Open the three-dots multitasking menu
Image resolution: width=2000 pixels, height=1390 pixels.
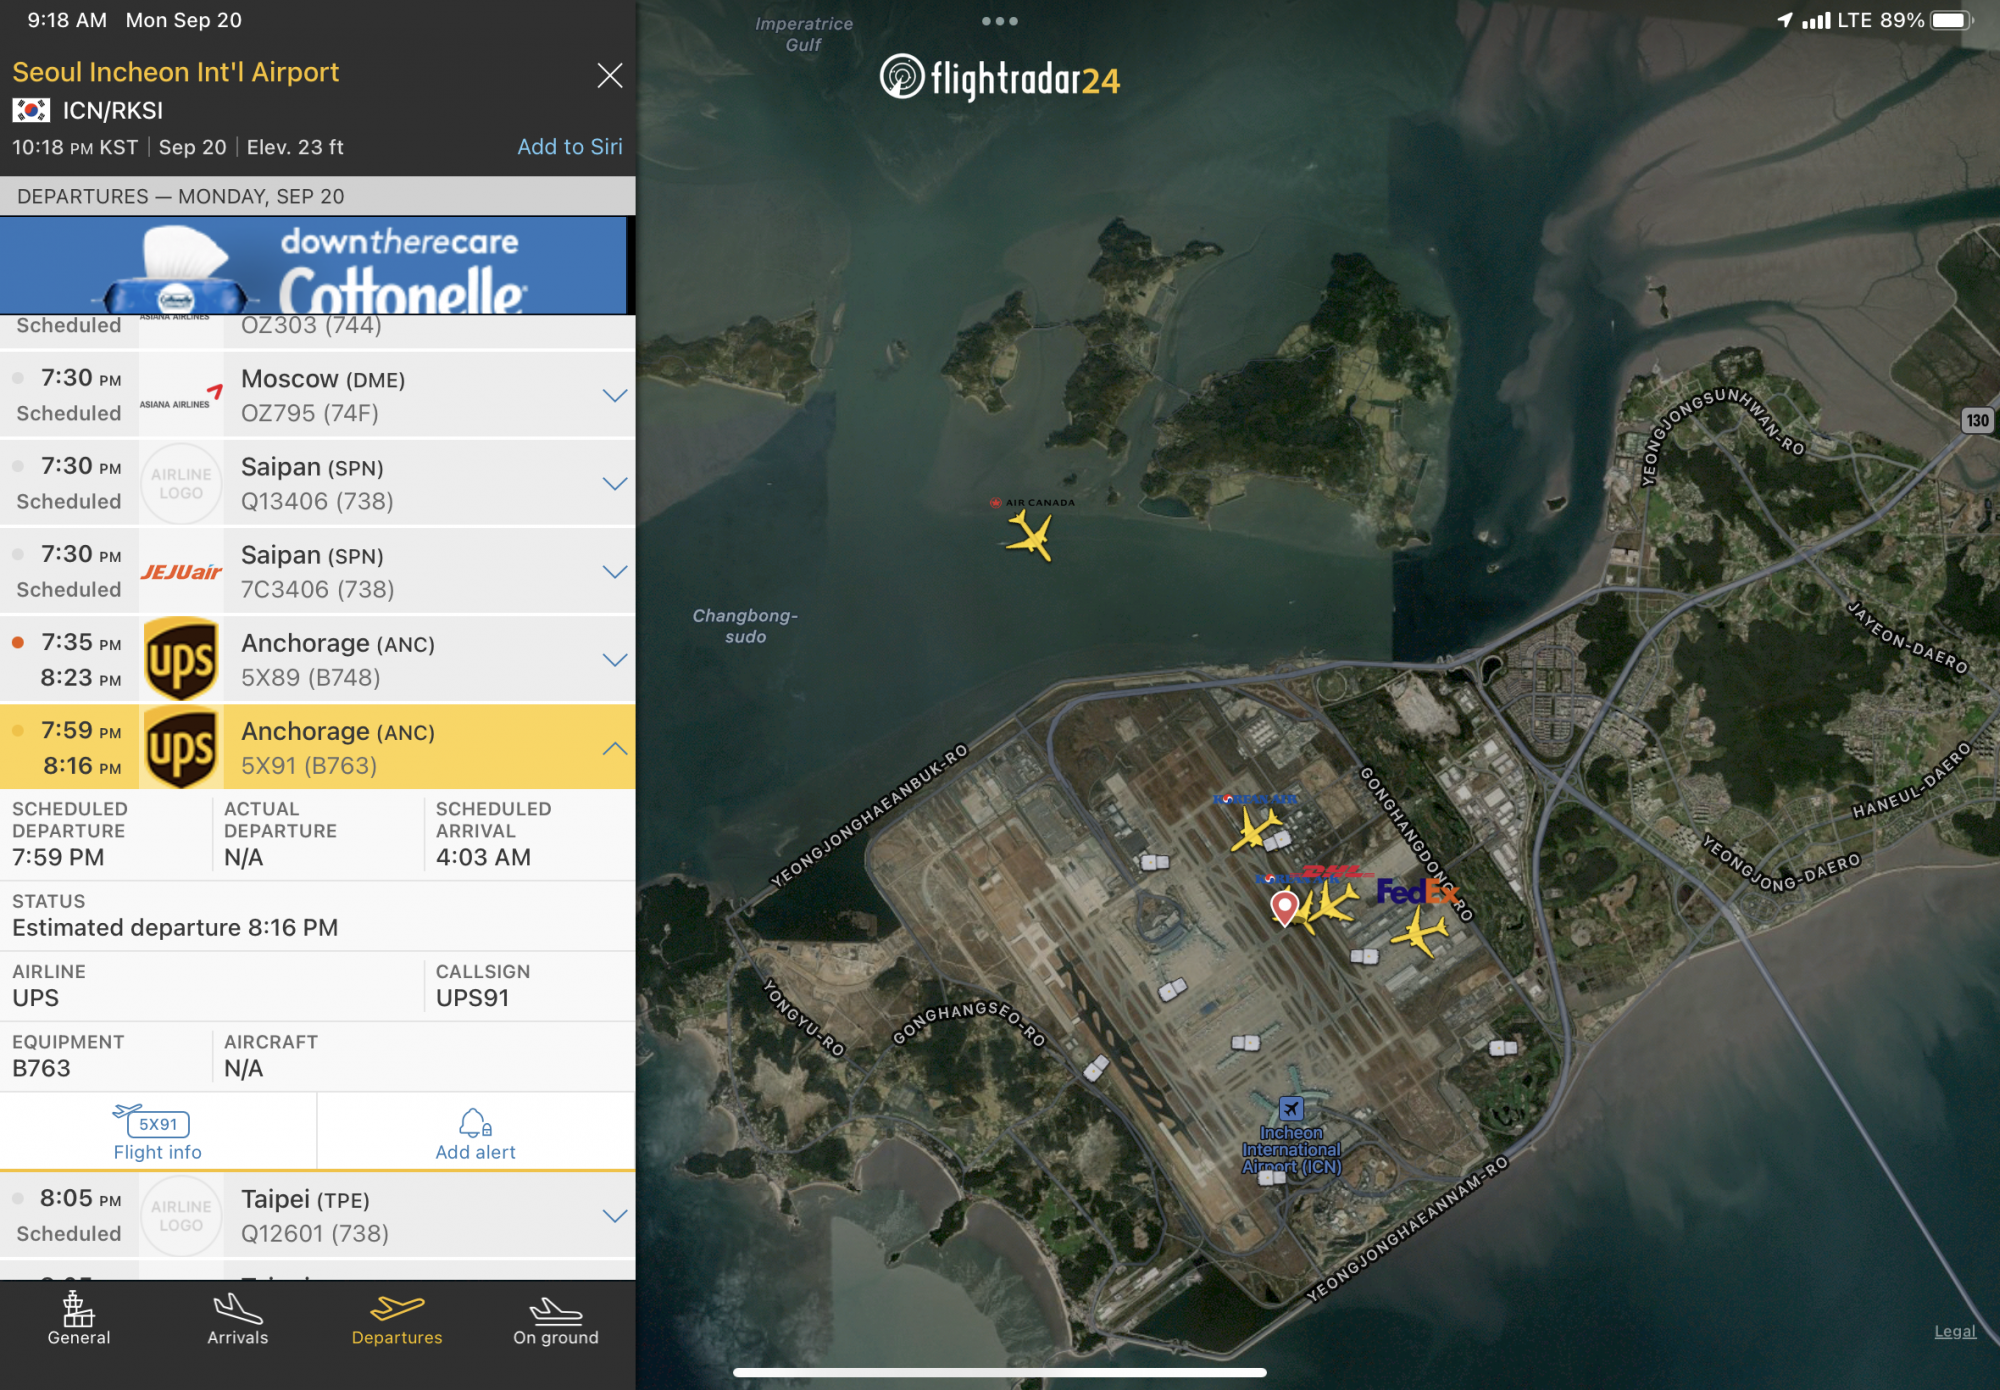coord(999,21)
